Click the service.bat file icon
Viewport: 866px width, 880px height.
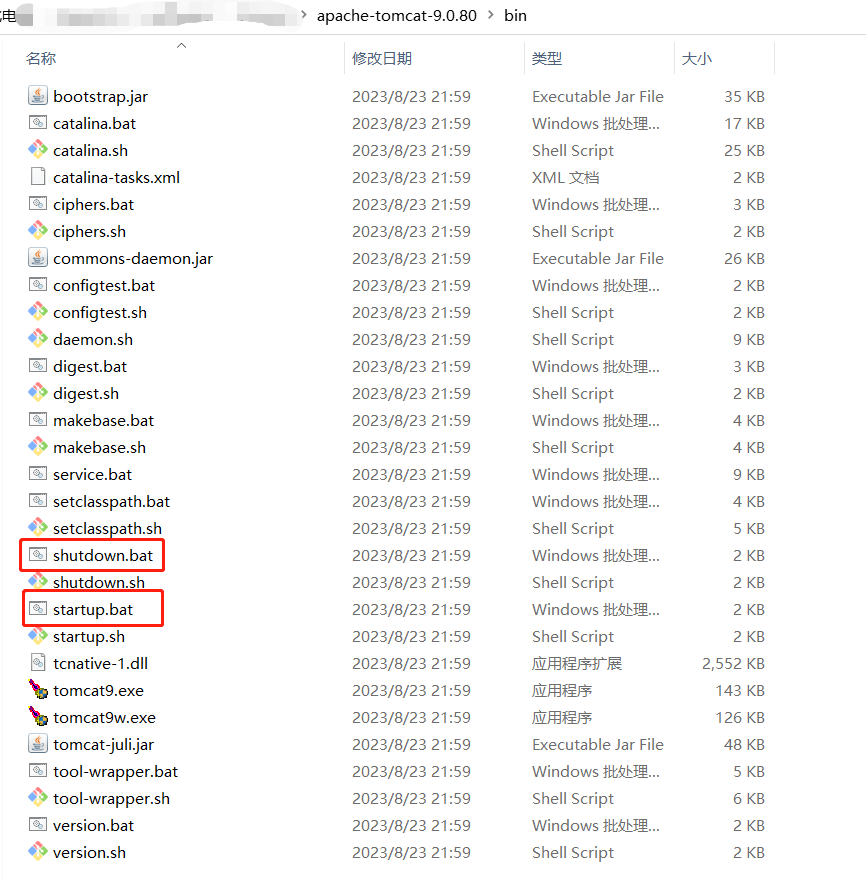pyautogui.click(x=38, y=474)
